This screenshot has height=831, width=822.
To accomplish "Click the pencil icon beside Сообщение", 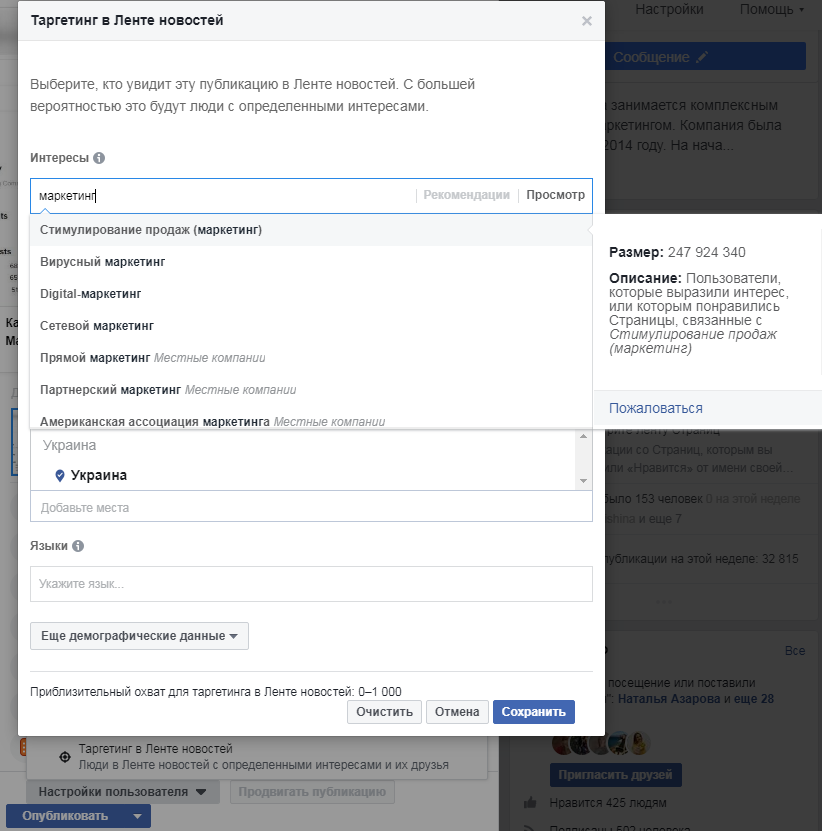I will (x=702, y=57).
